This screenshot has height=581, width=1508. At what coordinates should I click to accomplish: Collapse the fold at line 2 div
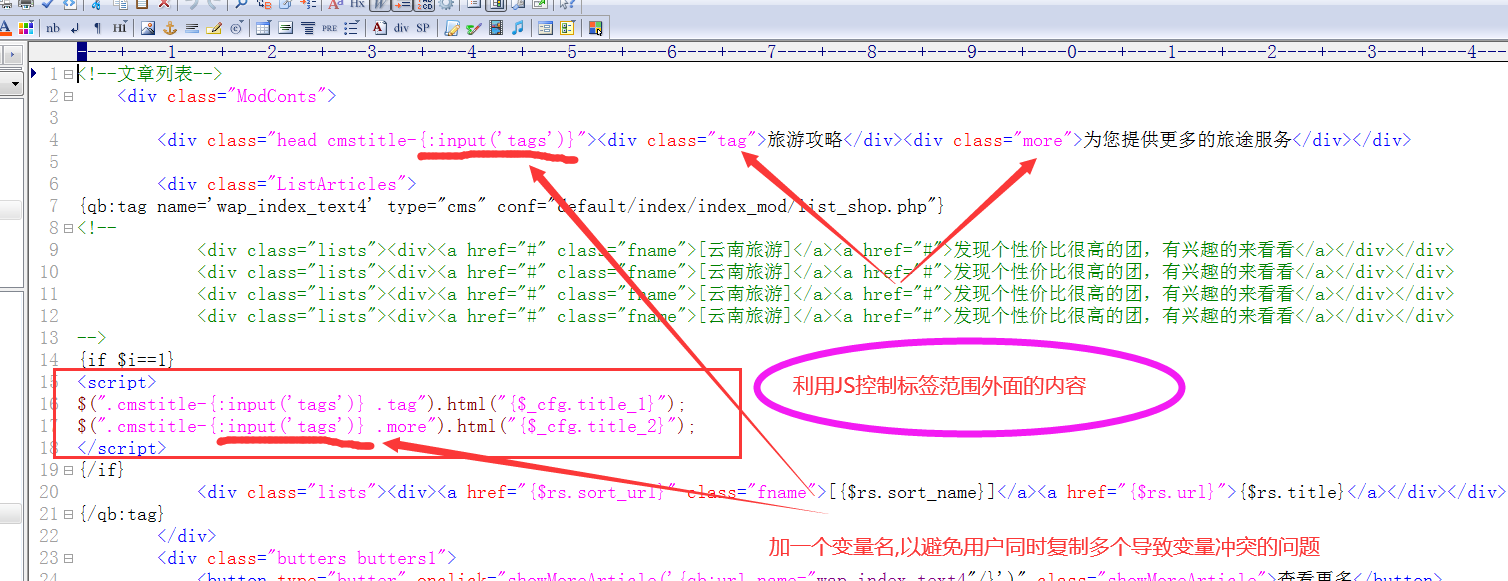click(68, 96)
